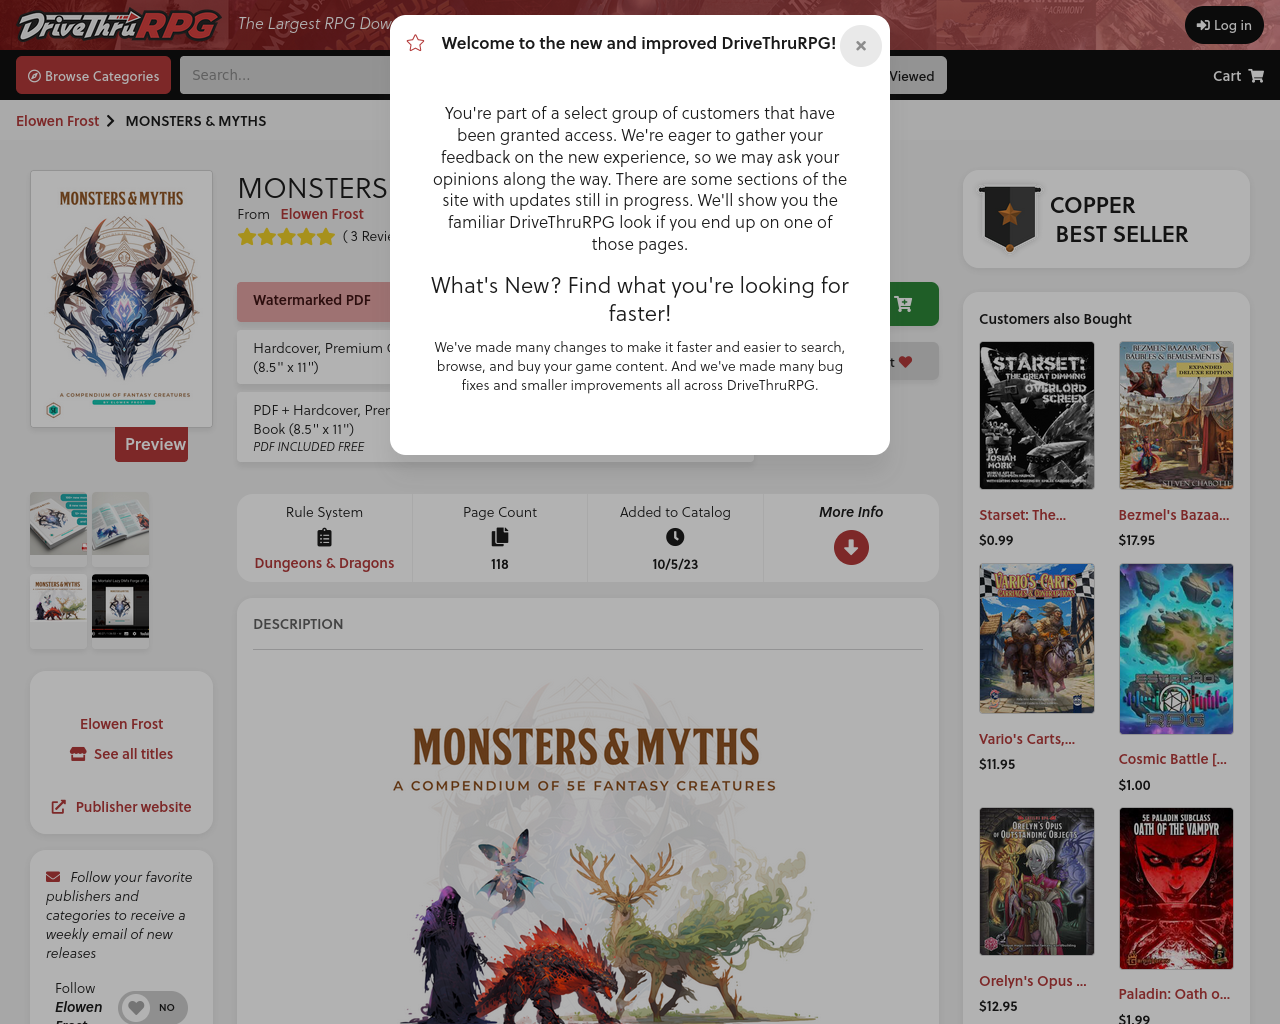
Task: Click the Rule System clipboard icon
Action: pyautogui.click(x=324, y=538)
